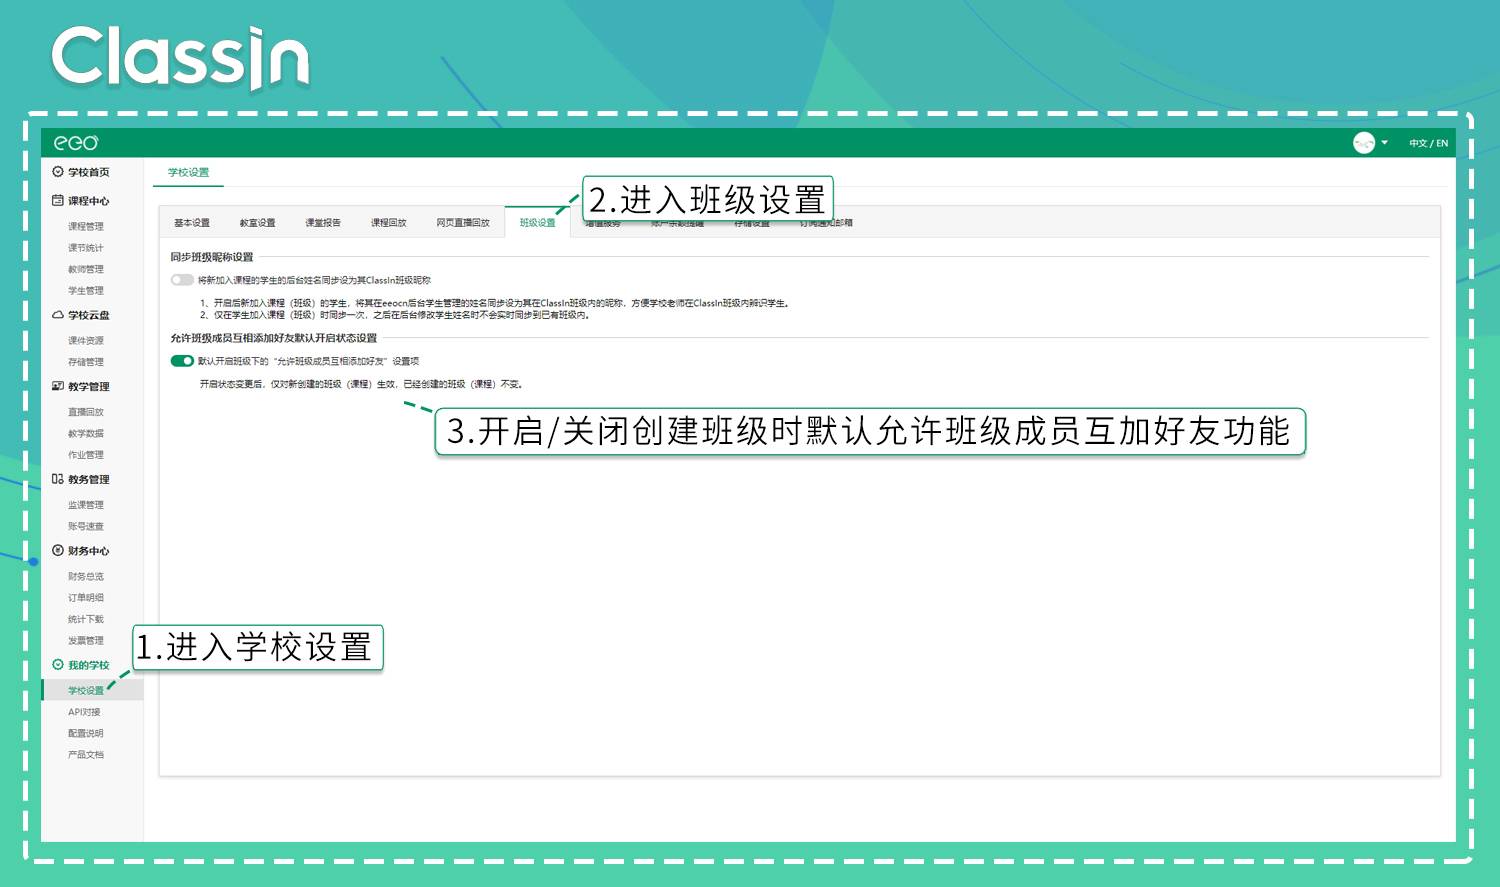The height and width of the screenshot is (887, 1500).
Task: Open 配置说明 in the sidebar
Action: point(86,733)
